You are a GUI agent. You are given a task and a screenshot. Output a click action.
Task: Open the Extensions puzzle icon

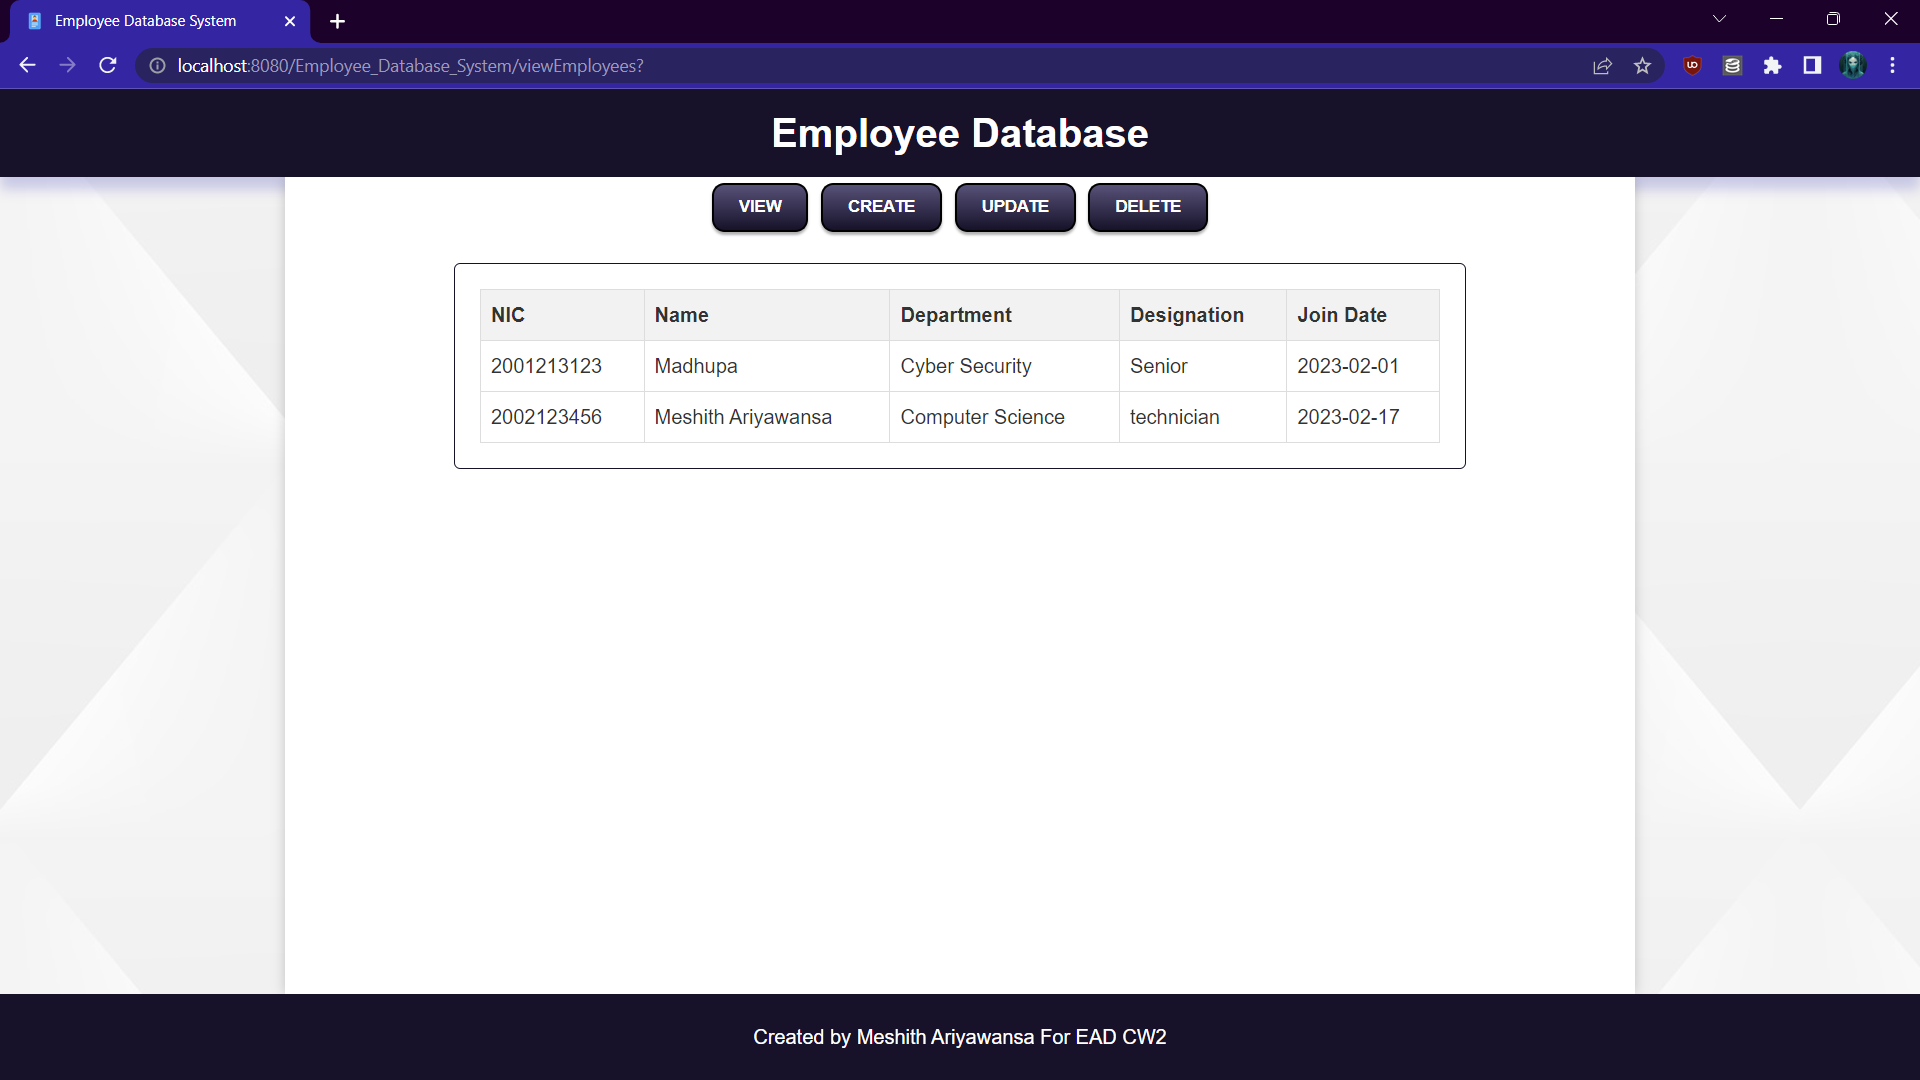(x=1772, y=65)
